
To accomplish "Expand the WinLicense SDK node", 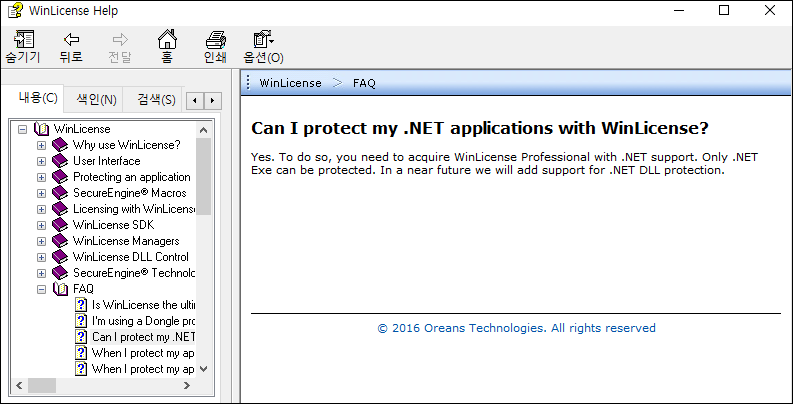I will 41,226.
